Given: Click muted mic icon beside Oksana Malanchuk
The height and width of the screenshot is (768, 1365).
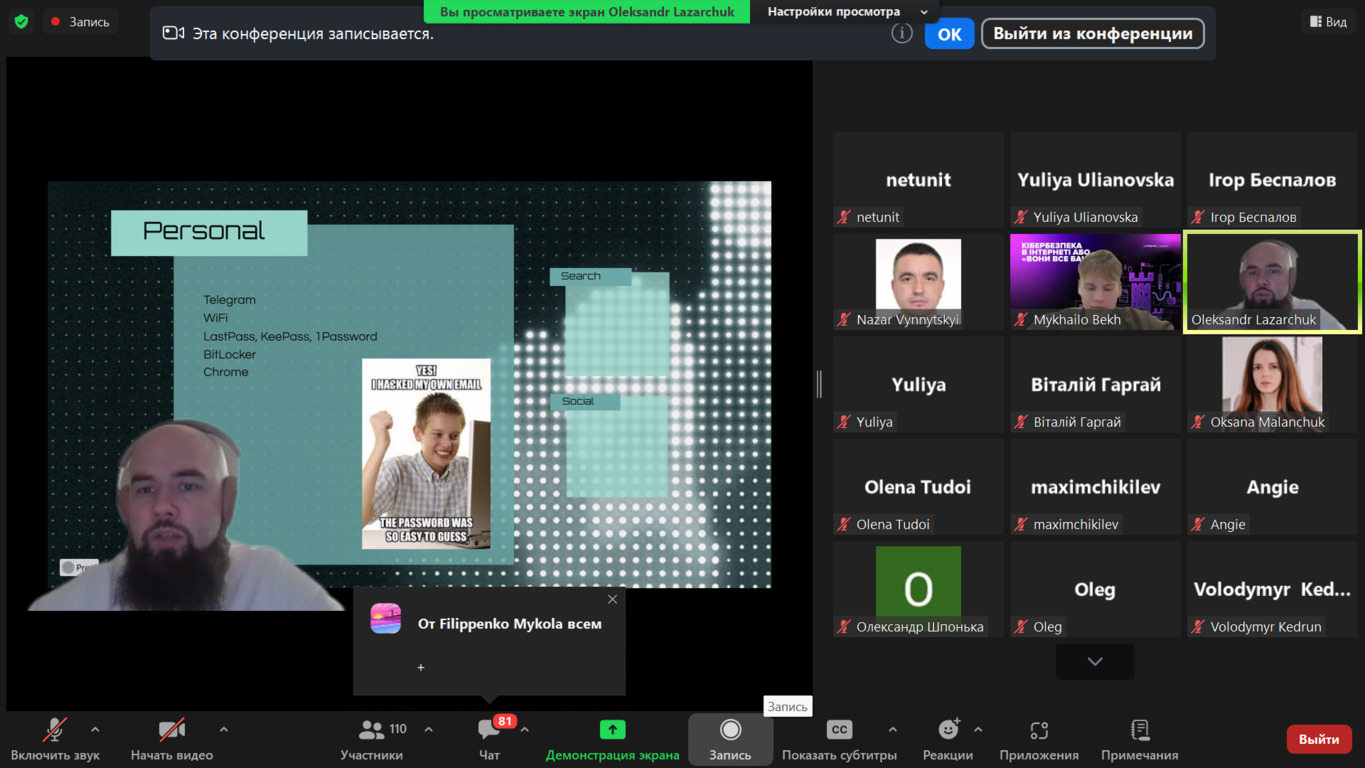Looking at the screenshot, I should coord(1198,422).
